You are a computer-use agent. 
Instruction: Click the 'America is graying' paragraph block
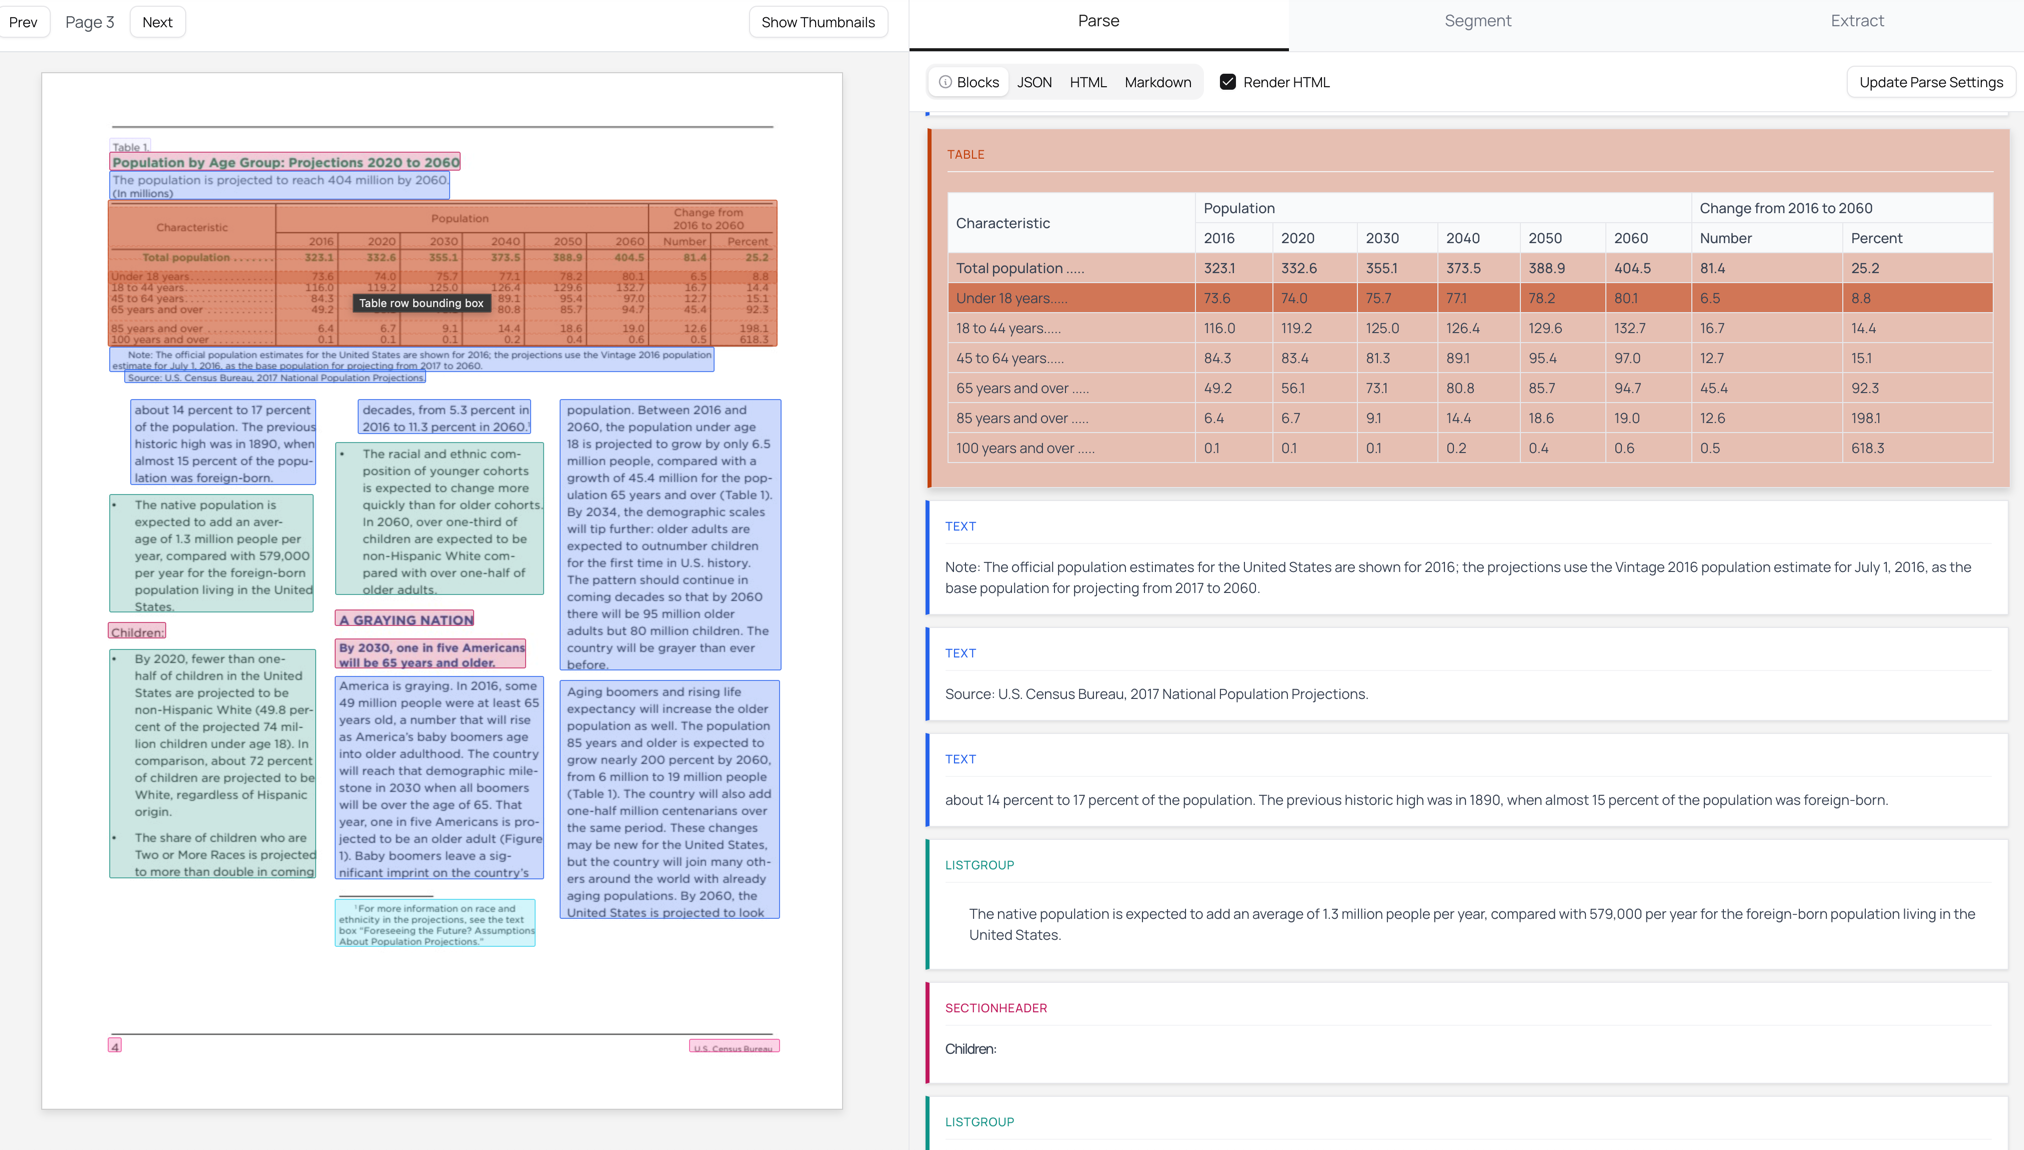pyautogui.click(x=439, y=778)
